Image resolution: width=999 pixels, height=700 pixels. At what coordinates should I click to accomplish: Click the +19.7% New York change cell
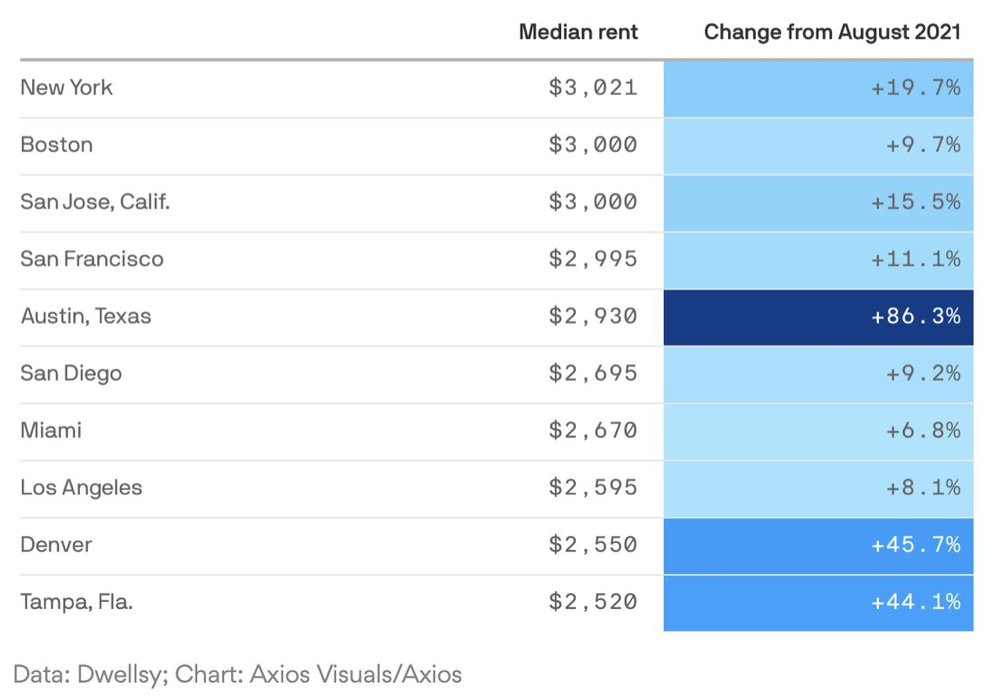coord(818,87)
